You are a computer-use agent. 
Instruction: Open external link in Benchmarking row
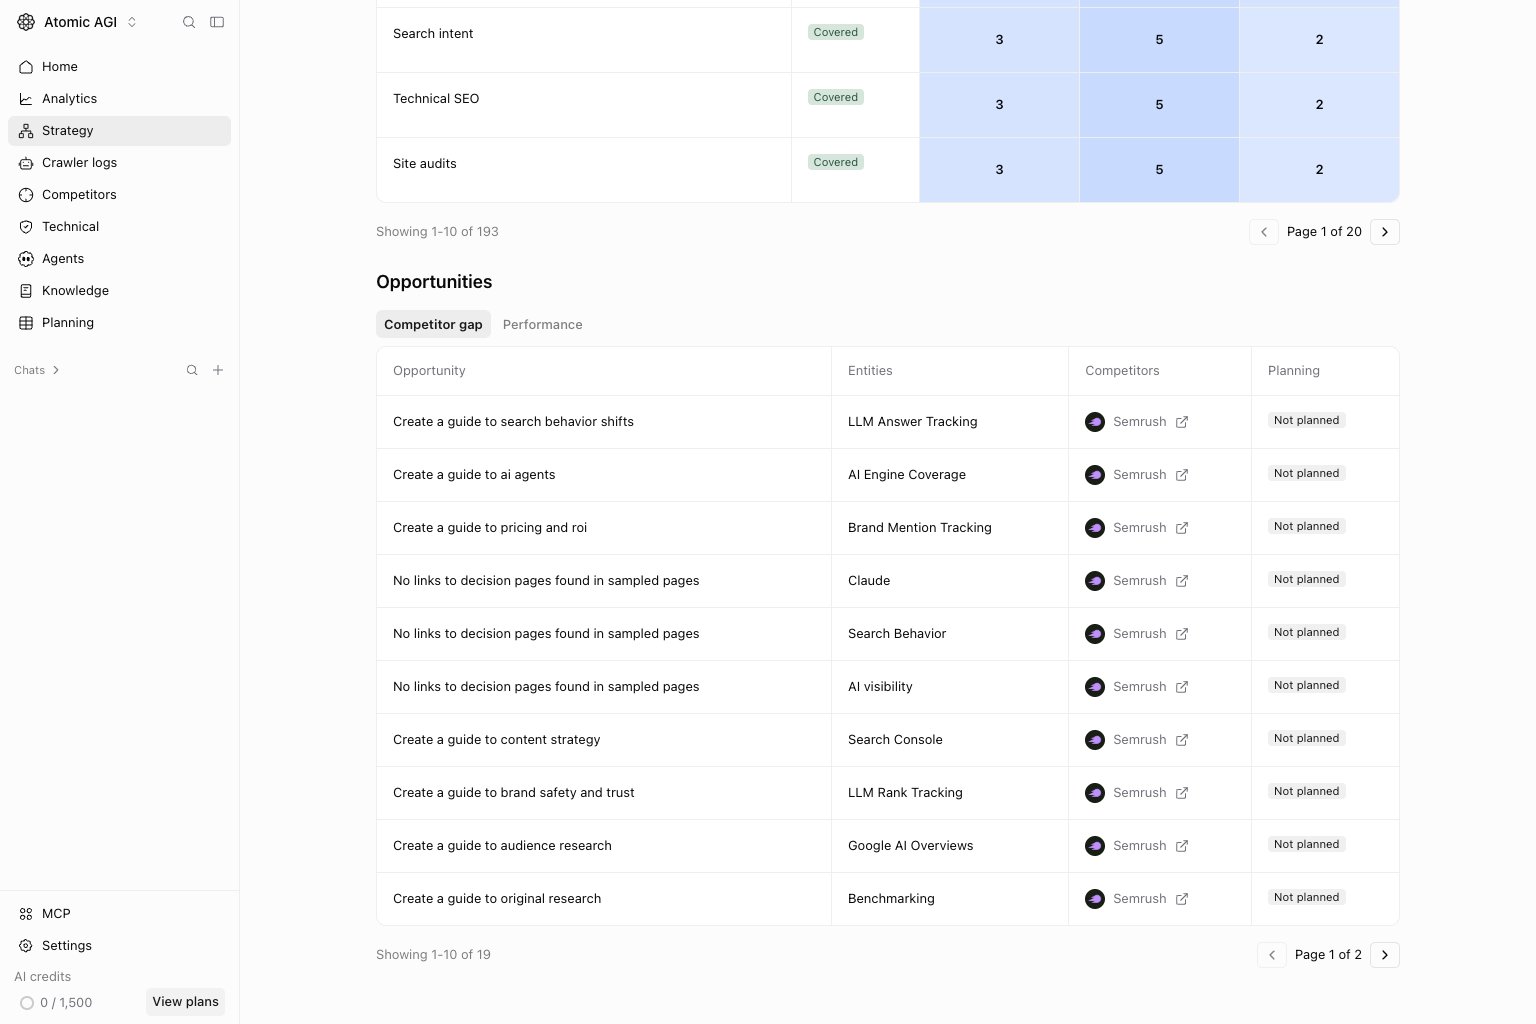[x=1182, y=899]
